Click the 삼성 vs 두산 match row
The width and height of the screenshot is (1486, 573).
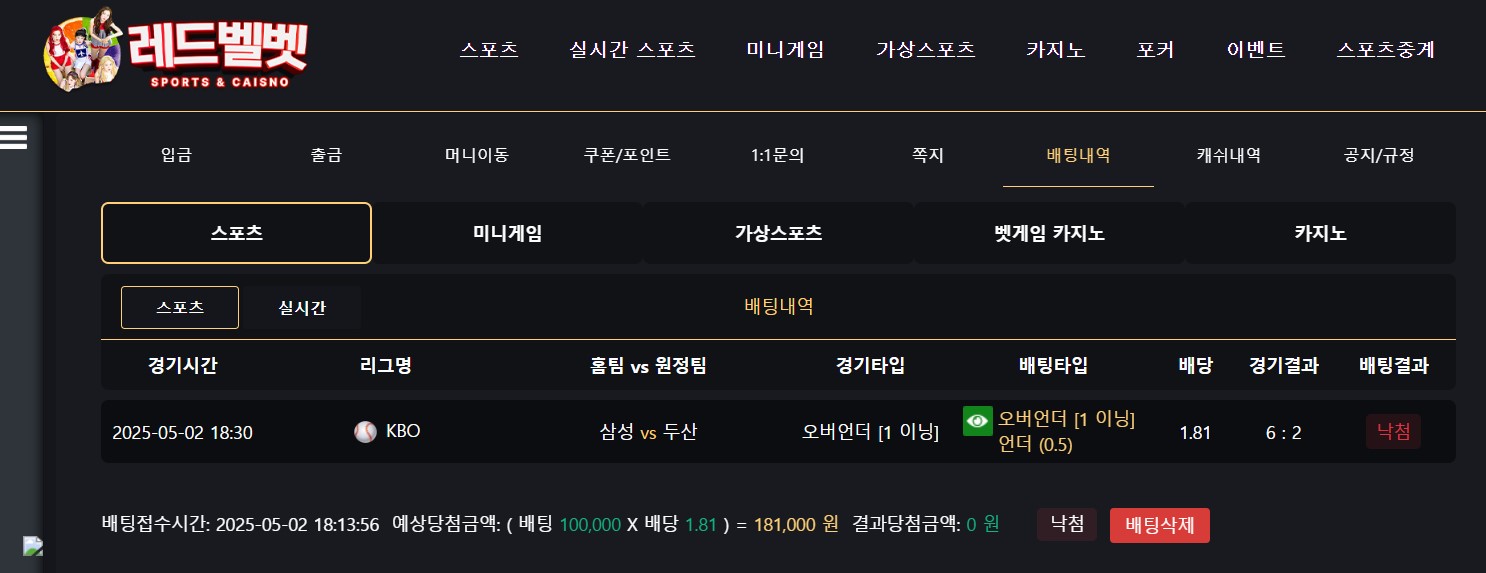[778, 432]
